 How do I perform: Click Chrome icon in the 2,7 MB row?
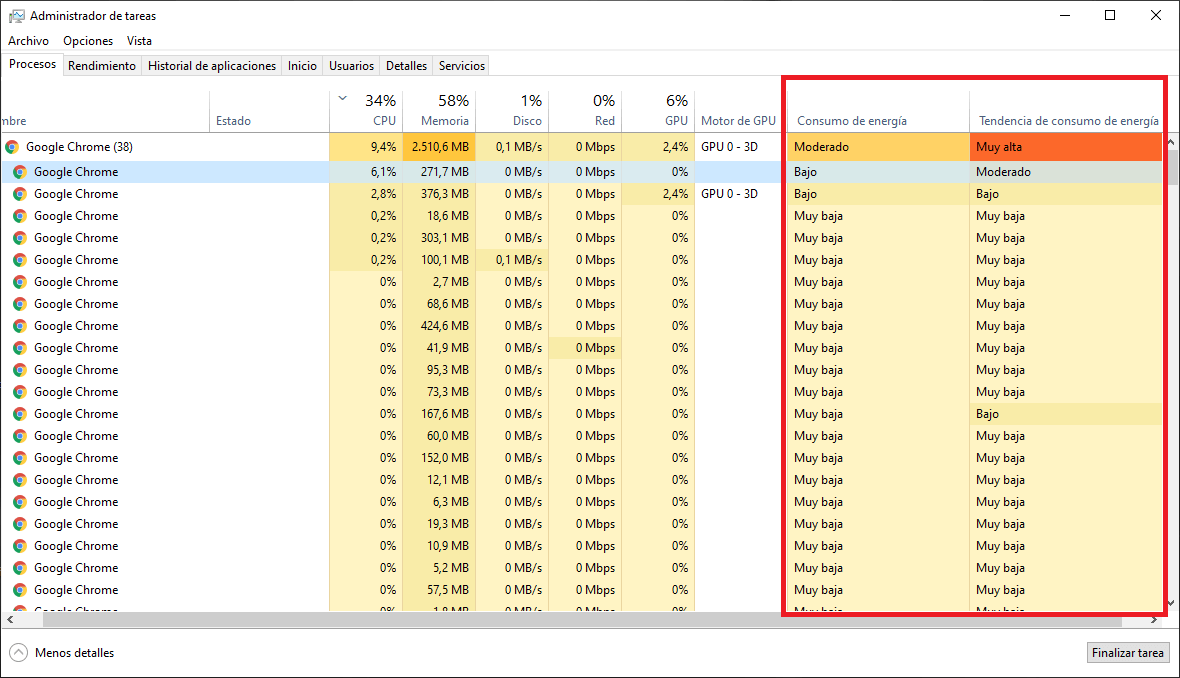tap(20, 282)
